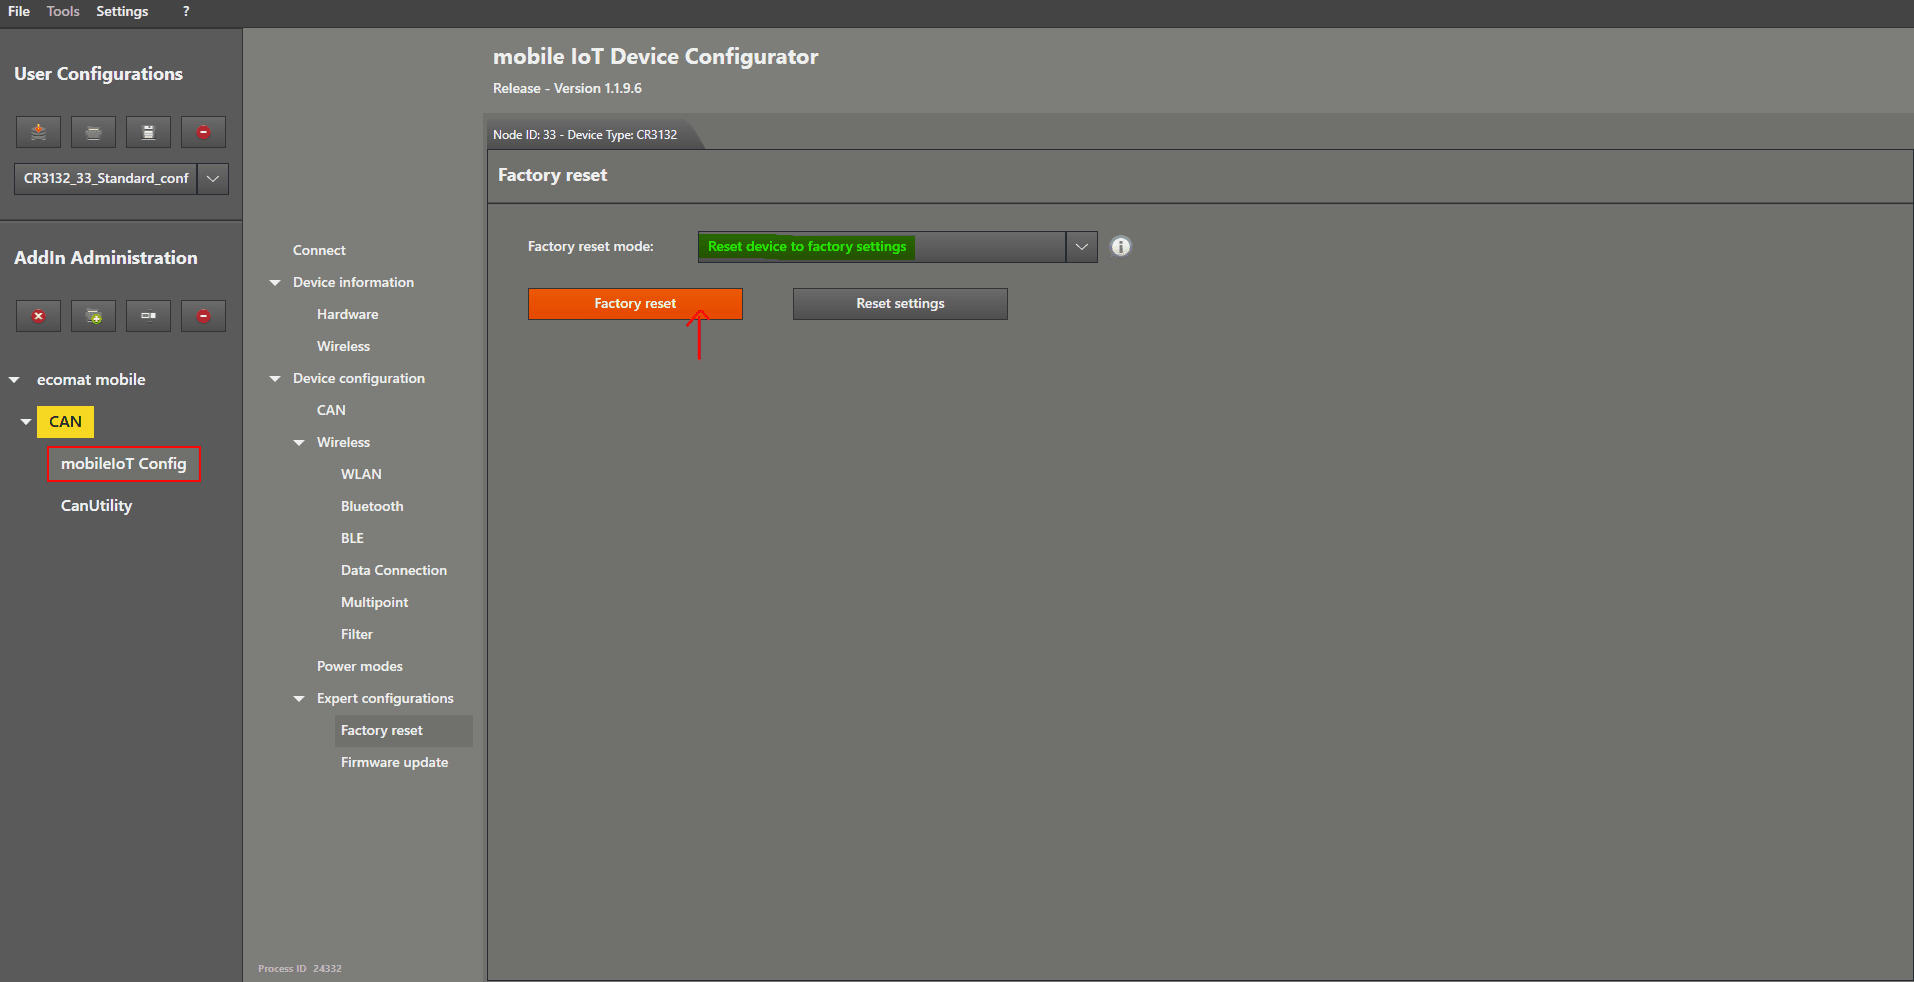Collapse the Expert configurations section arrow
Image resolution: width=1914 pixels, height=982 pixels.
(x=299, y=699)
